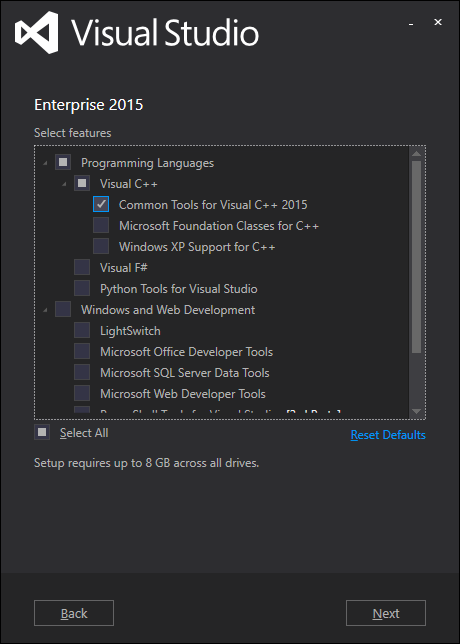Click the Next button

pyautogui.click(x=386, y=613)
